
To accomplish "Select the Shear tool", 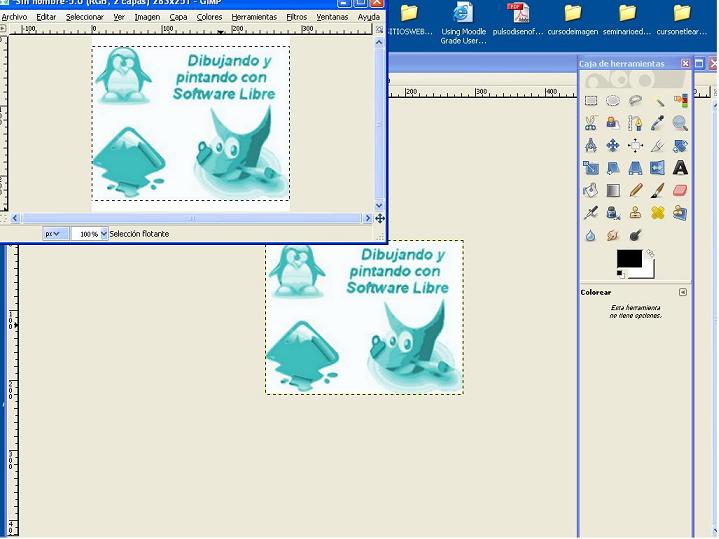I will point(613,168).
